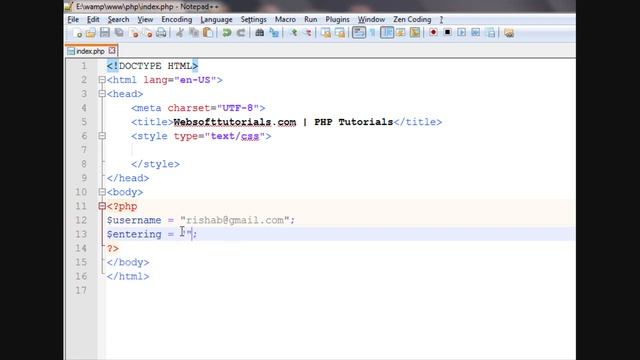640x360 pixels.
Task: Click the Stop Recording black square icon
Action: click(447, 33)
